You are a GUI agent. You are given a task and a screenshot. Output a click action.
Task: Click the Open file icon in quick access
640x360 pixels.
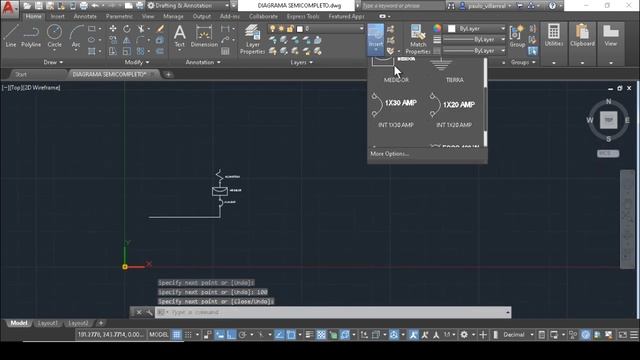point(27,6)
